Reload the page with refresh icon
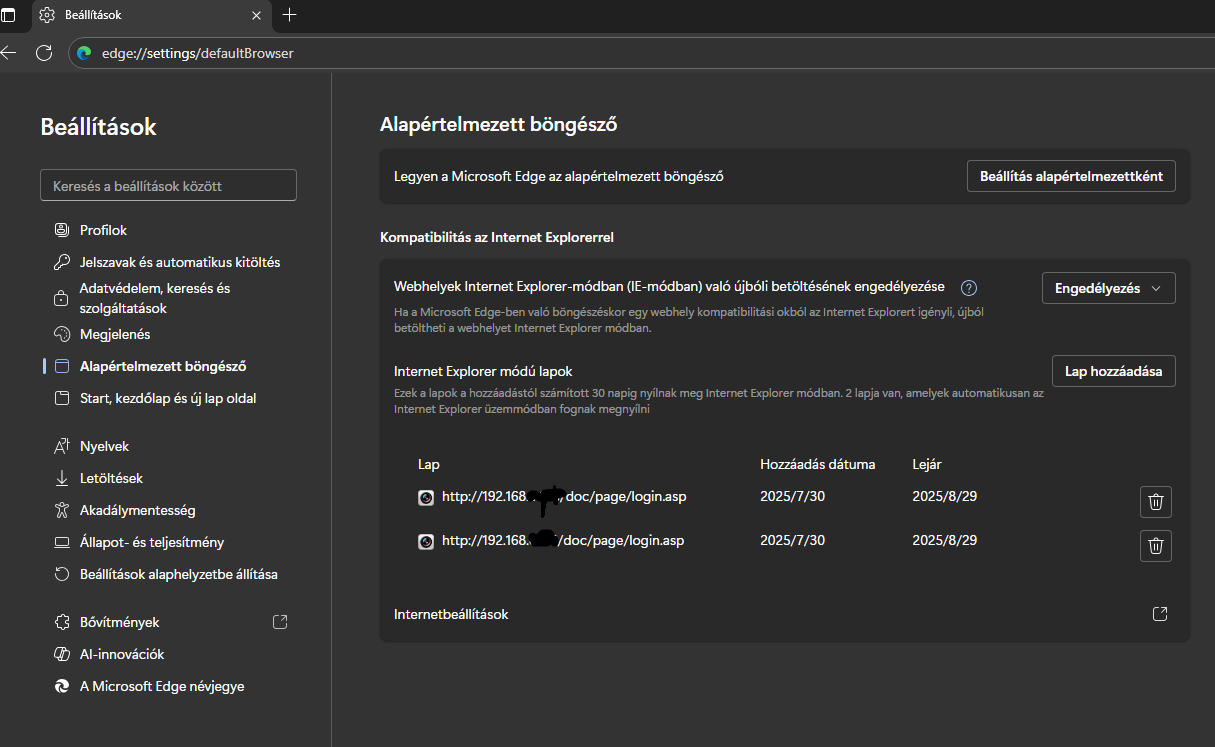Viewport: 1215px width, 747px height. point(44,53)
